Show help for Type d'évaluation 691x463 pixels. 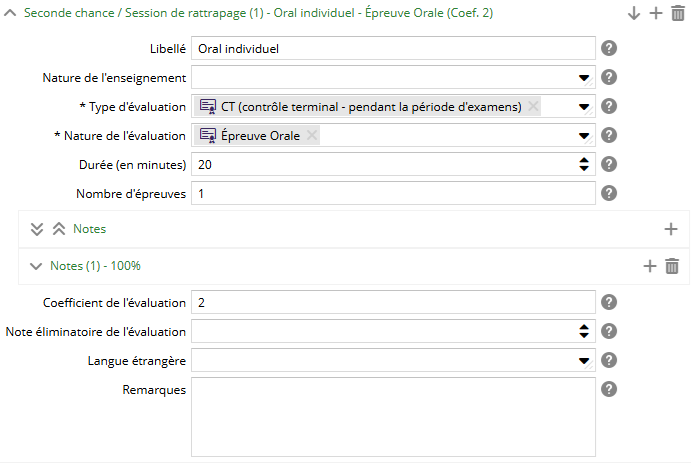coord(608,106)
